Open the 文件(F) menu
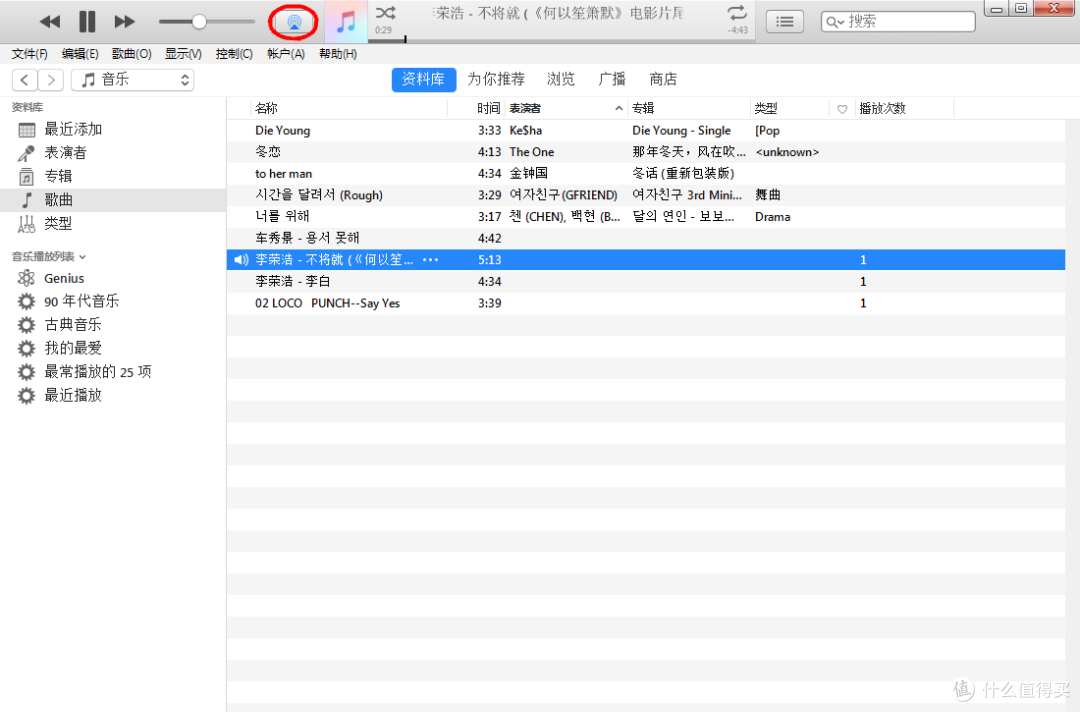 point(30,54)
